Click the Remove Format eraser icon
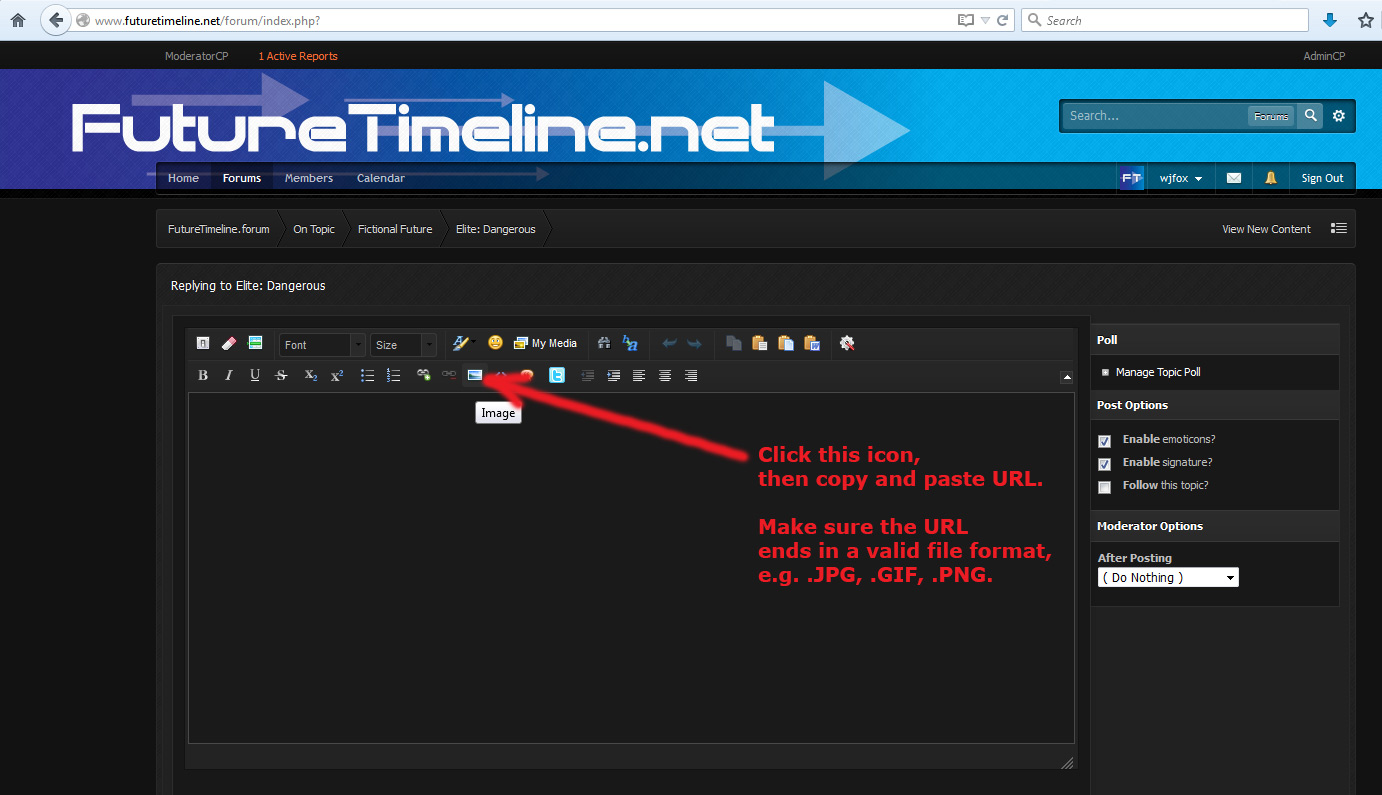Screen dimensions: 1382x795 pos(229,343)
